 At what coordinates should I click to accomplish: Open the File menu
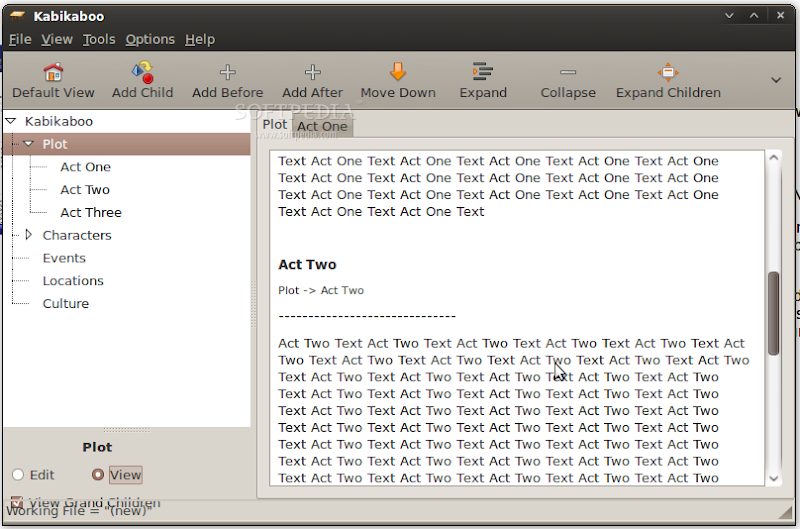[x=20, y=39]
